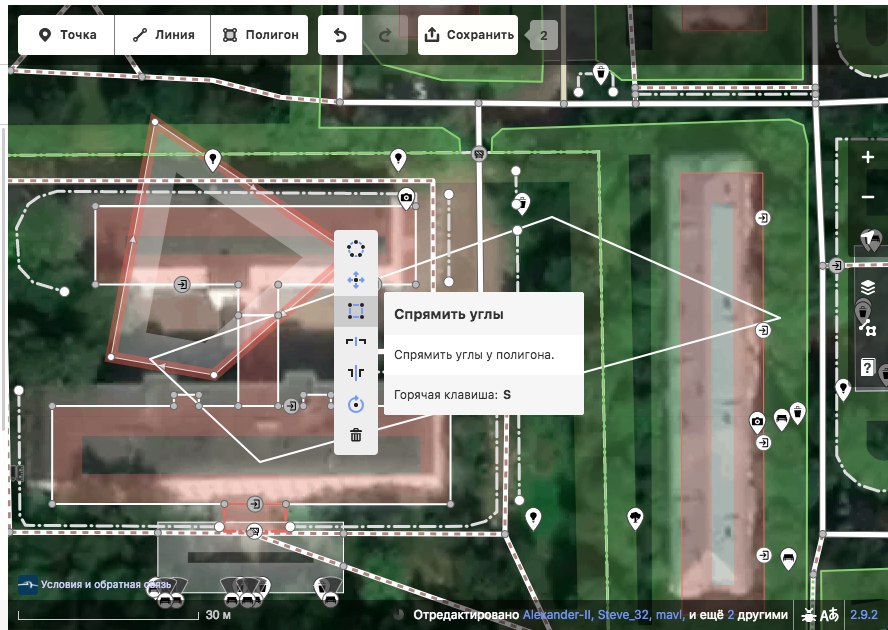This screenshot has height=630, width=888.
Task: Open the version 2.9.2 changelog link
Action: (864, 615)
